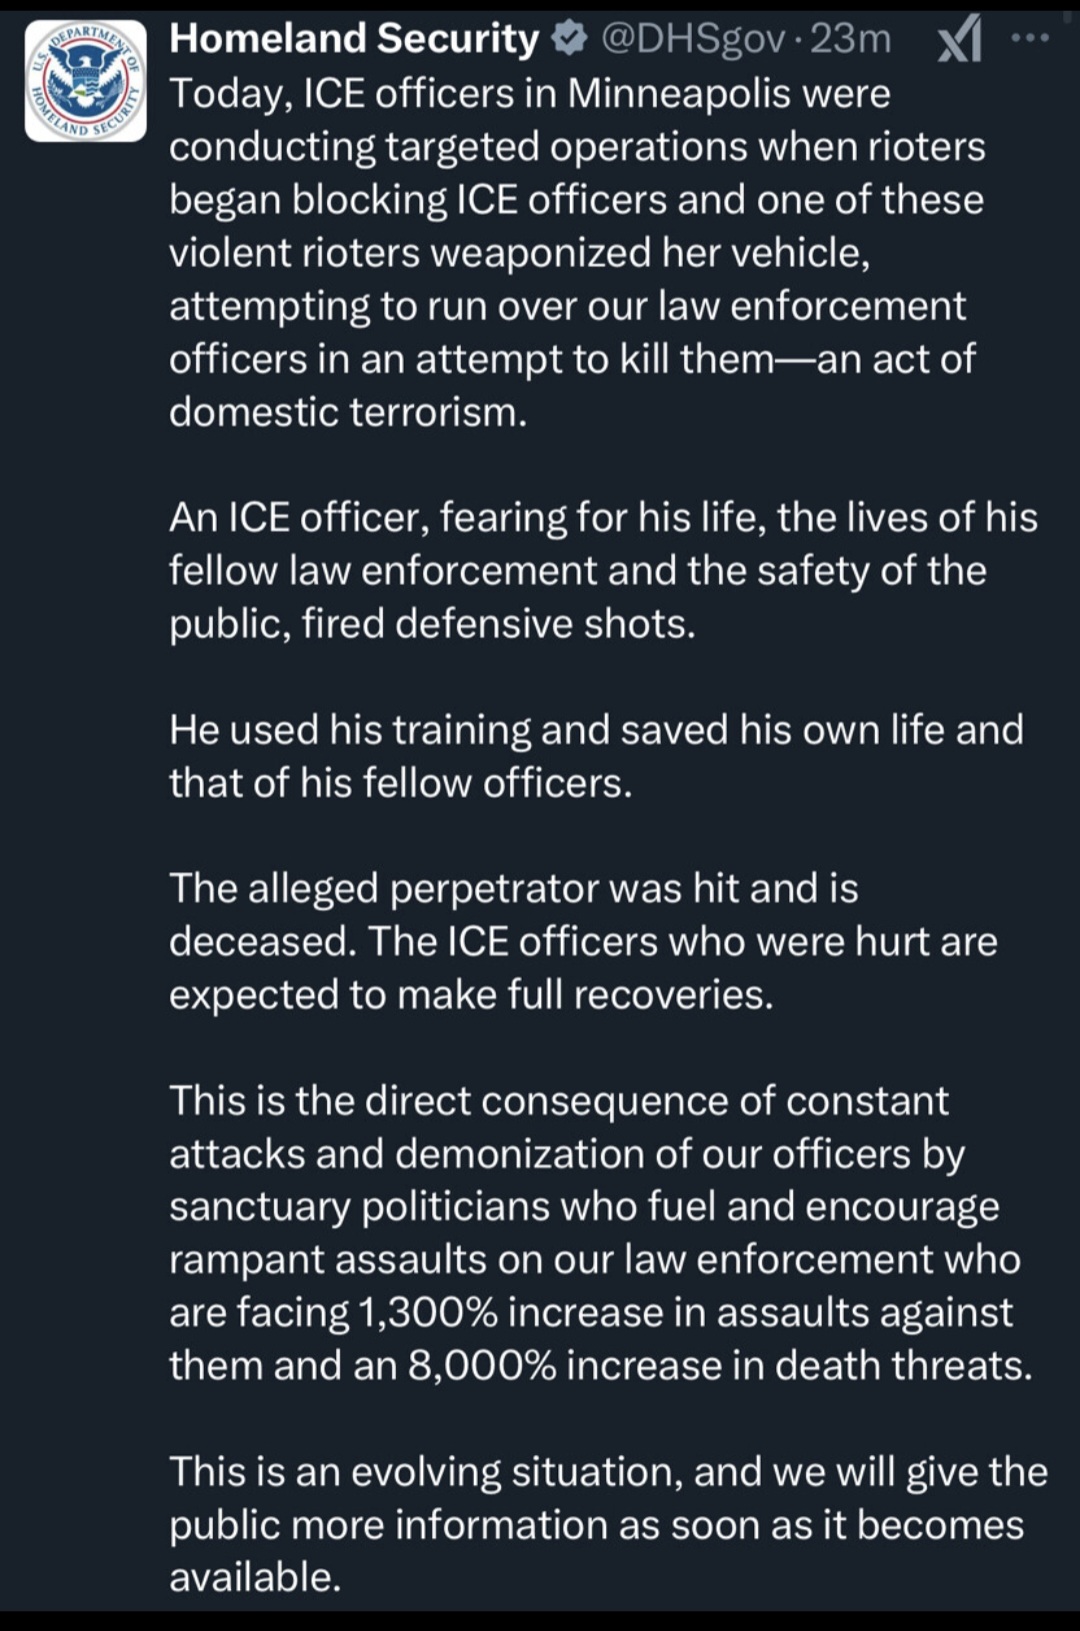The image size is (1080, 1631).
Task: Open the Homeland Security display name
Action: click(354, 39)
